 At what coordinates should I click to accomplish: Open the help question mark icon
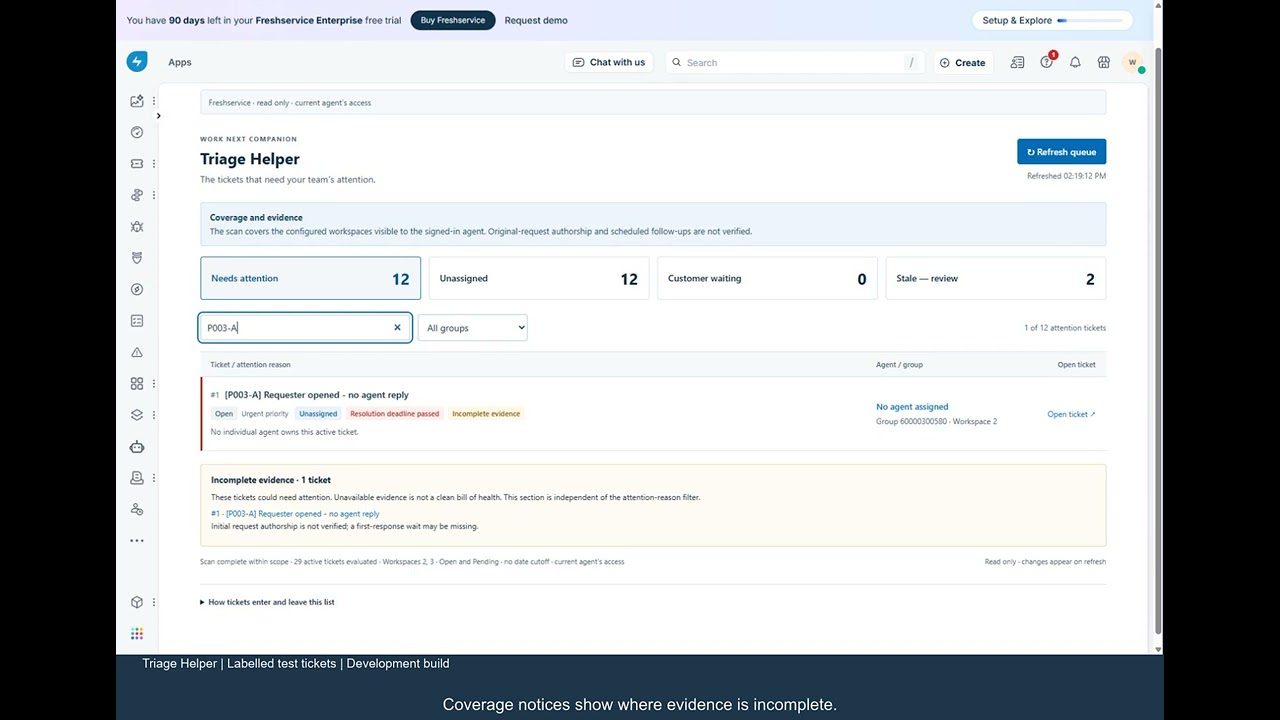click(1046, 62)
